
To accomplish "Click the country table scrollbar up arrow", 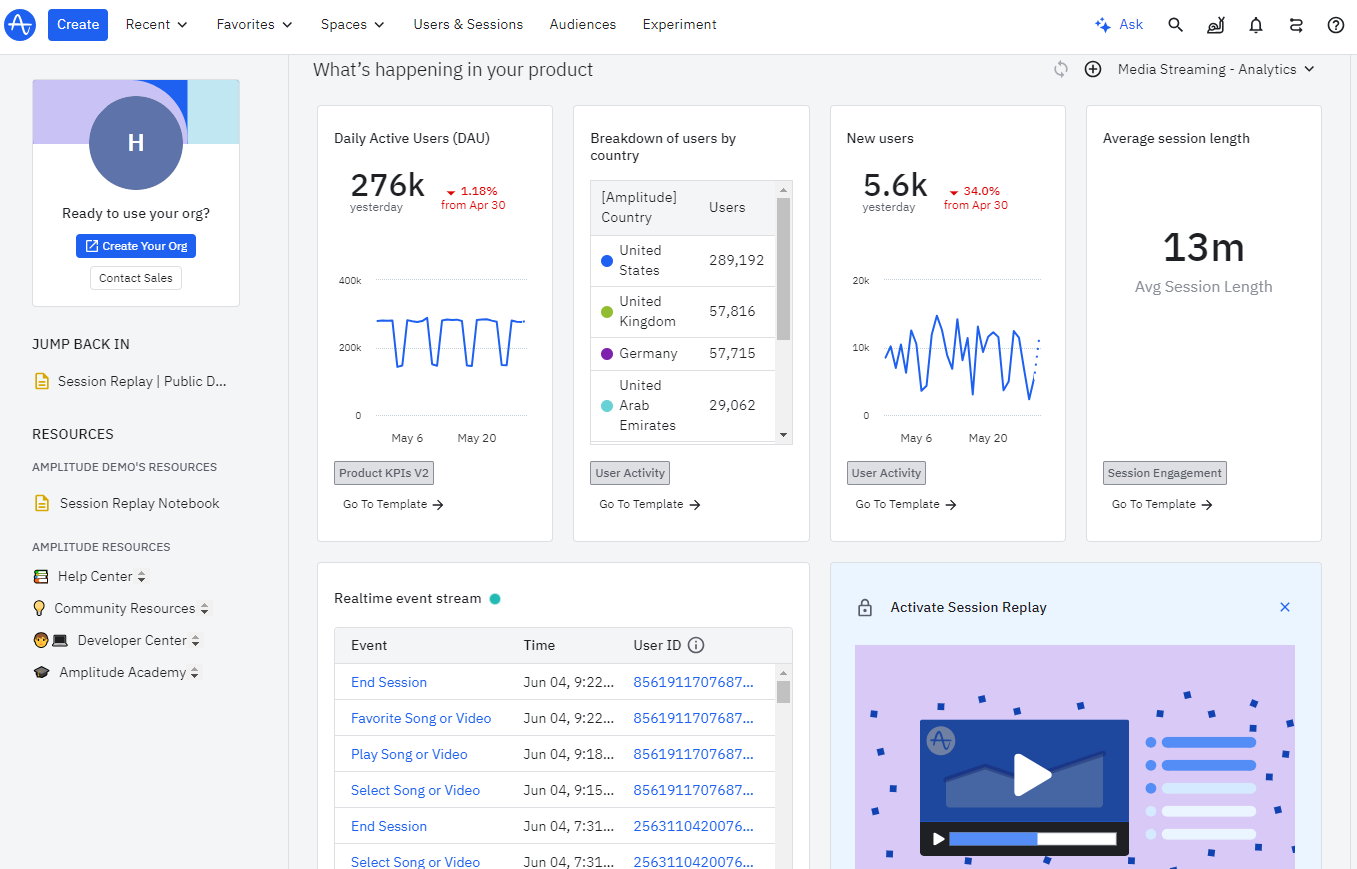I will pyautogui.click(x=783, y=188).
